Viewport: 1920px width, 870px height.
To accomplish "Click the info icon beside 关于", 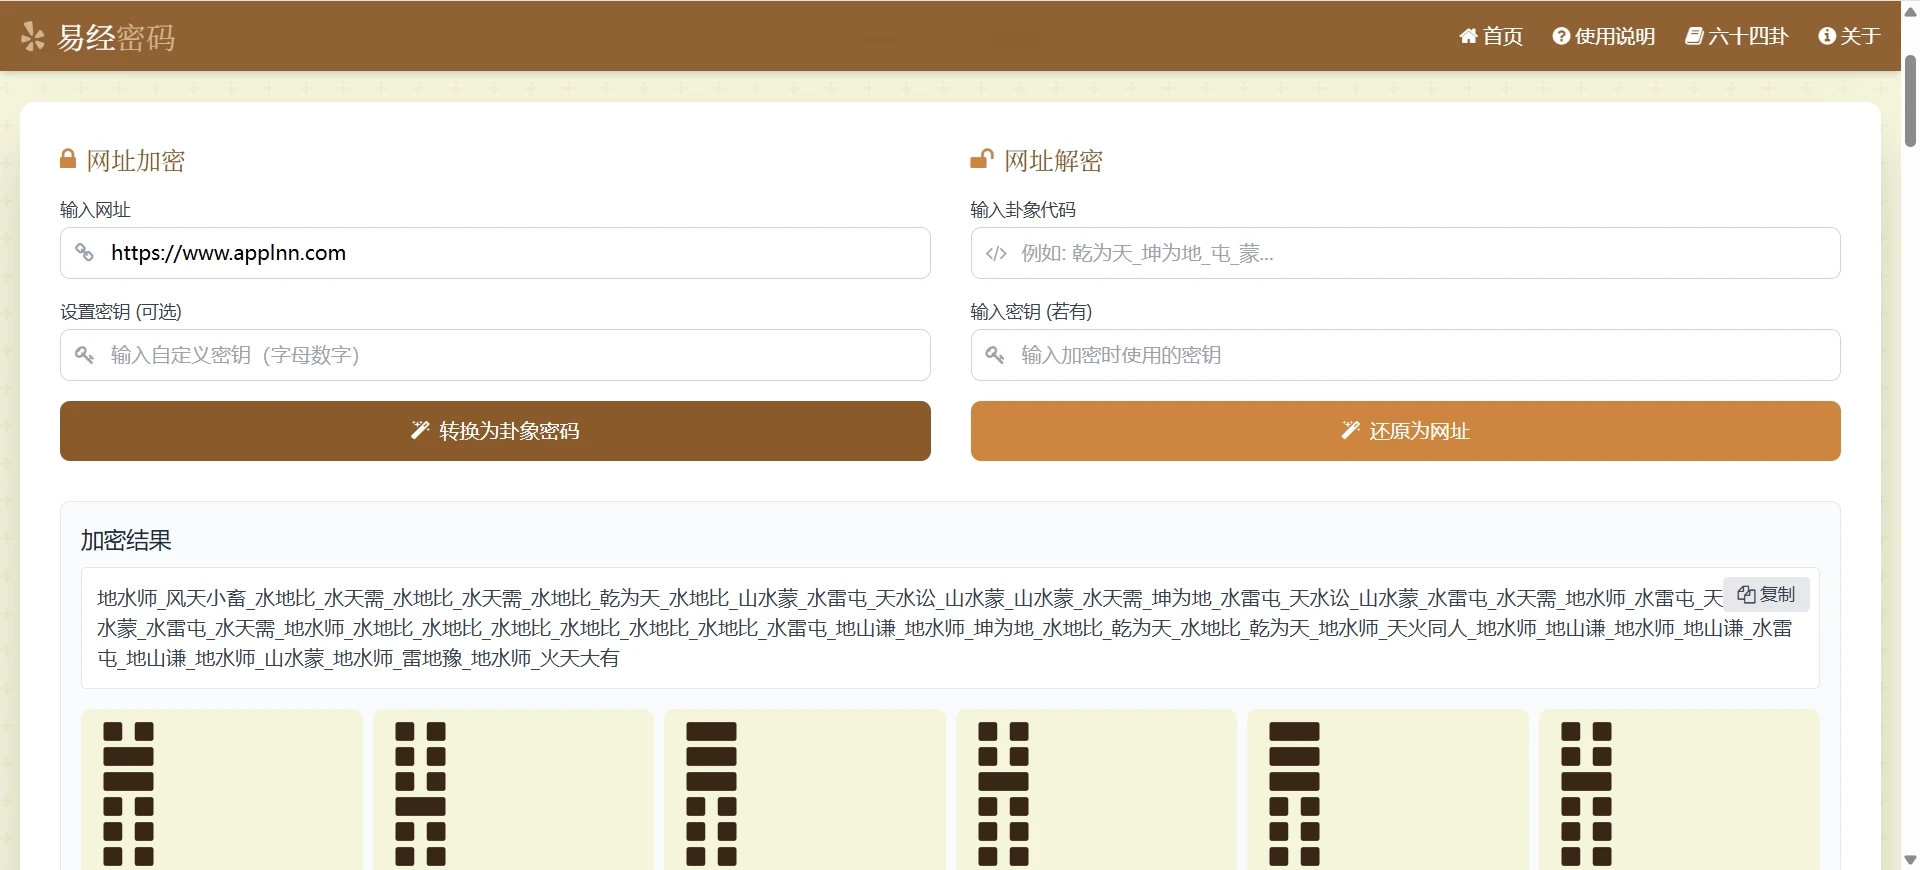I will click(x=1827, y=36).
